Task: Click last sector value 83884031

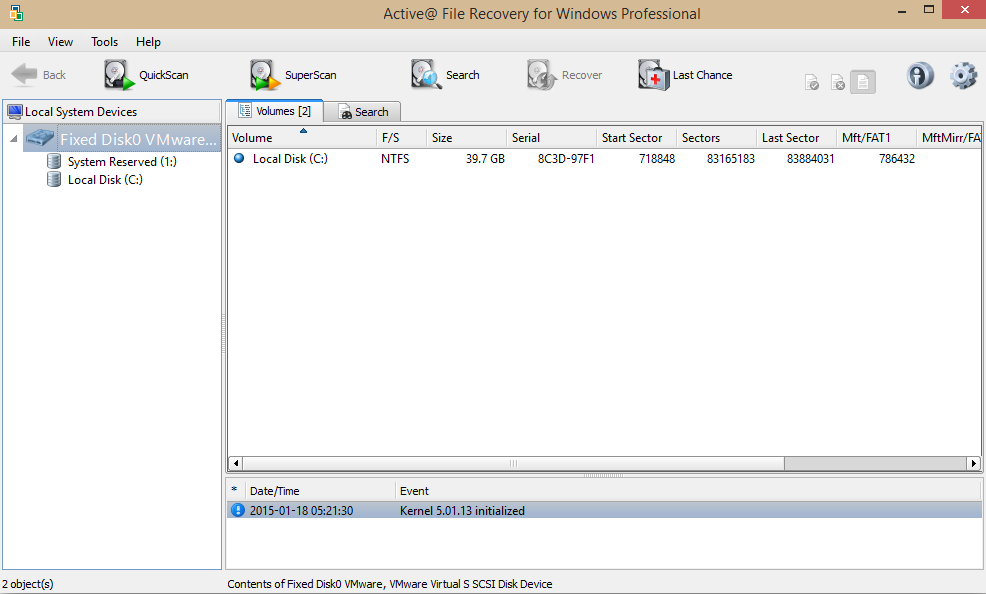Action: (x=811, y=158)
